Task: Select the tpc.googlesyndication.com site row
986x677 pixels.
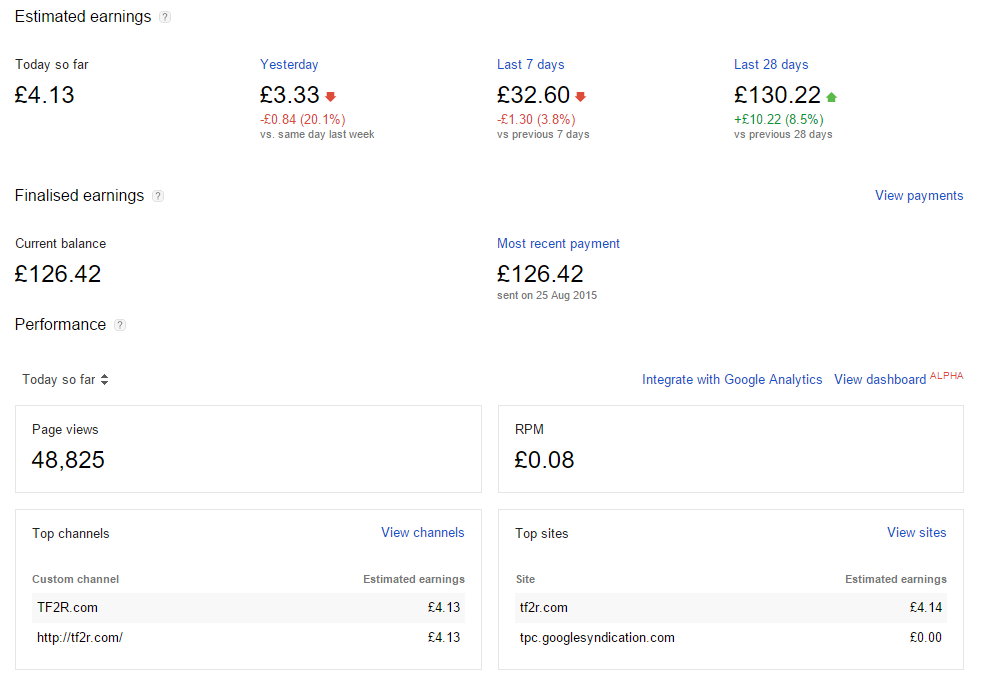Action: (731, 637)
